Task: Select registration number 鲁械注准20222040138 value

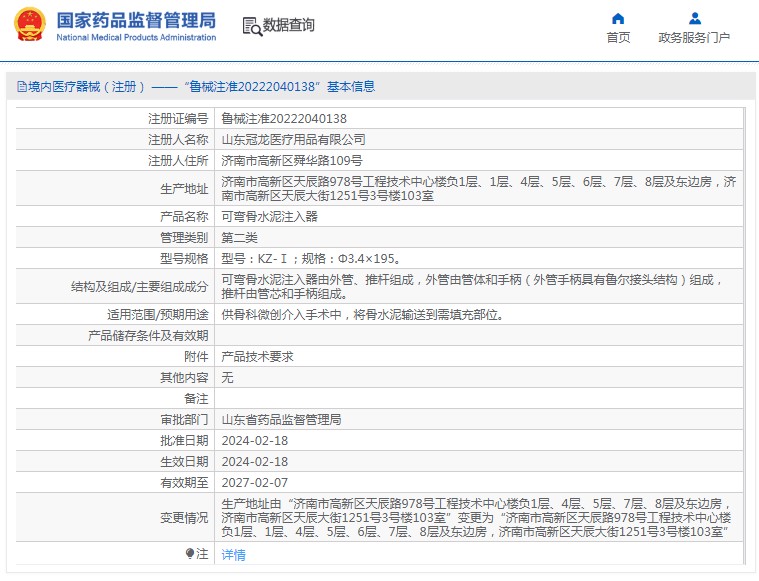Action: pos(284,119)
